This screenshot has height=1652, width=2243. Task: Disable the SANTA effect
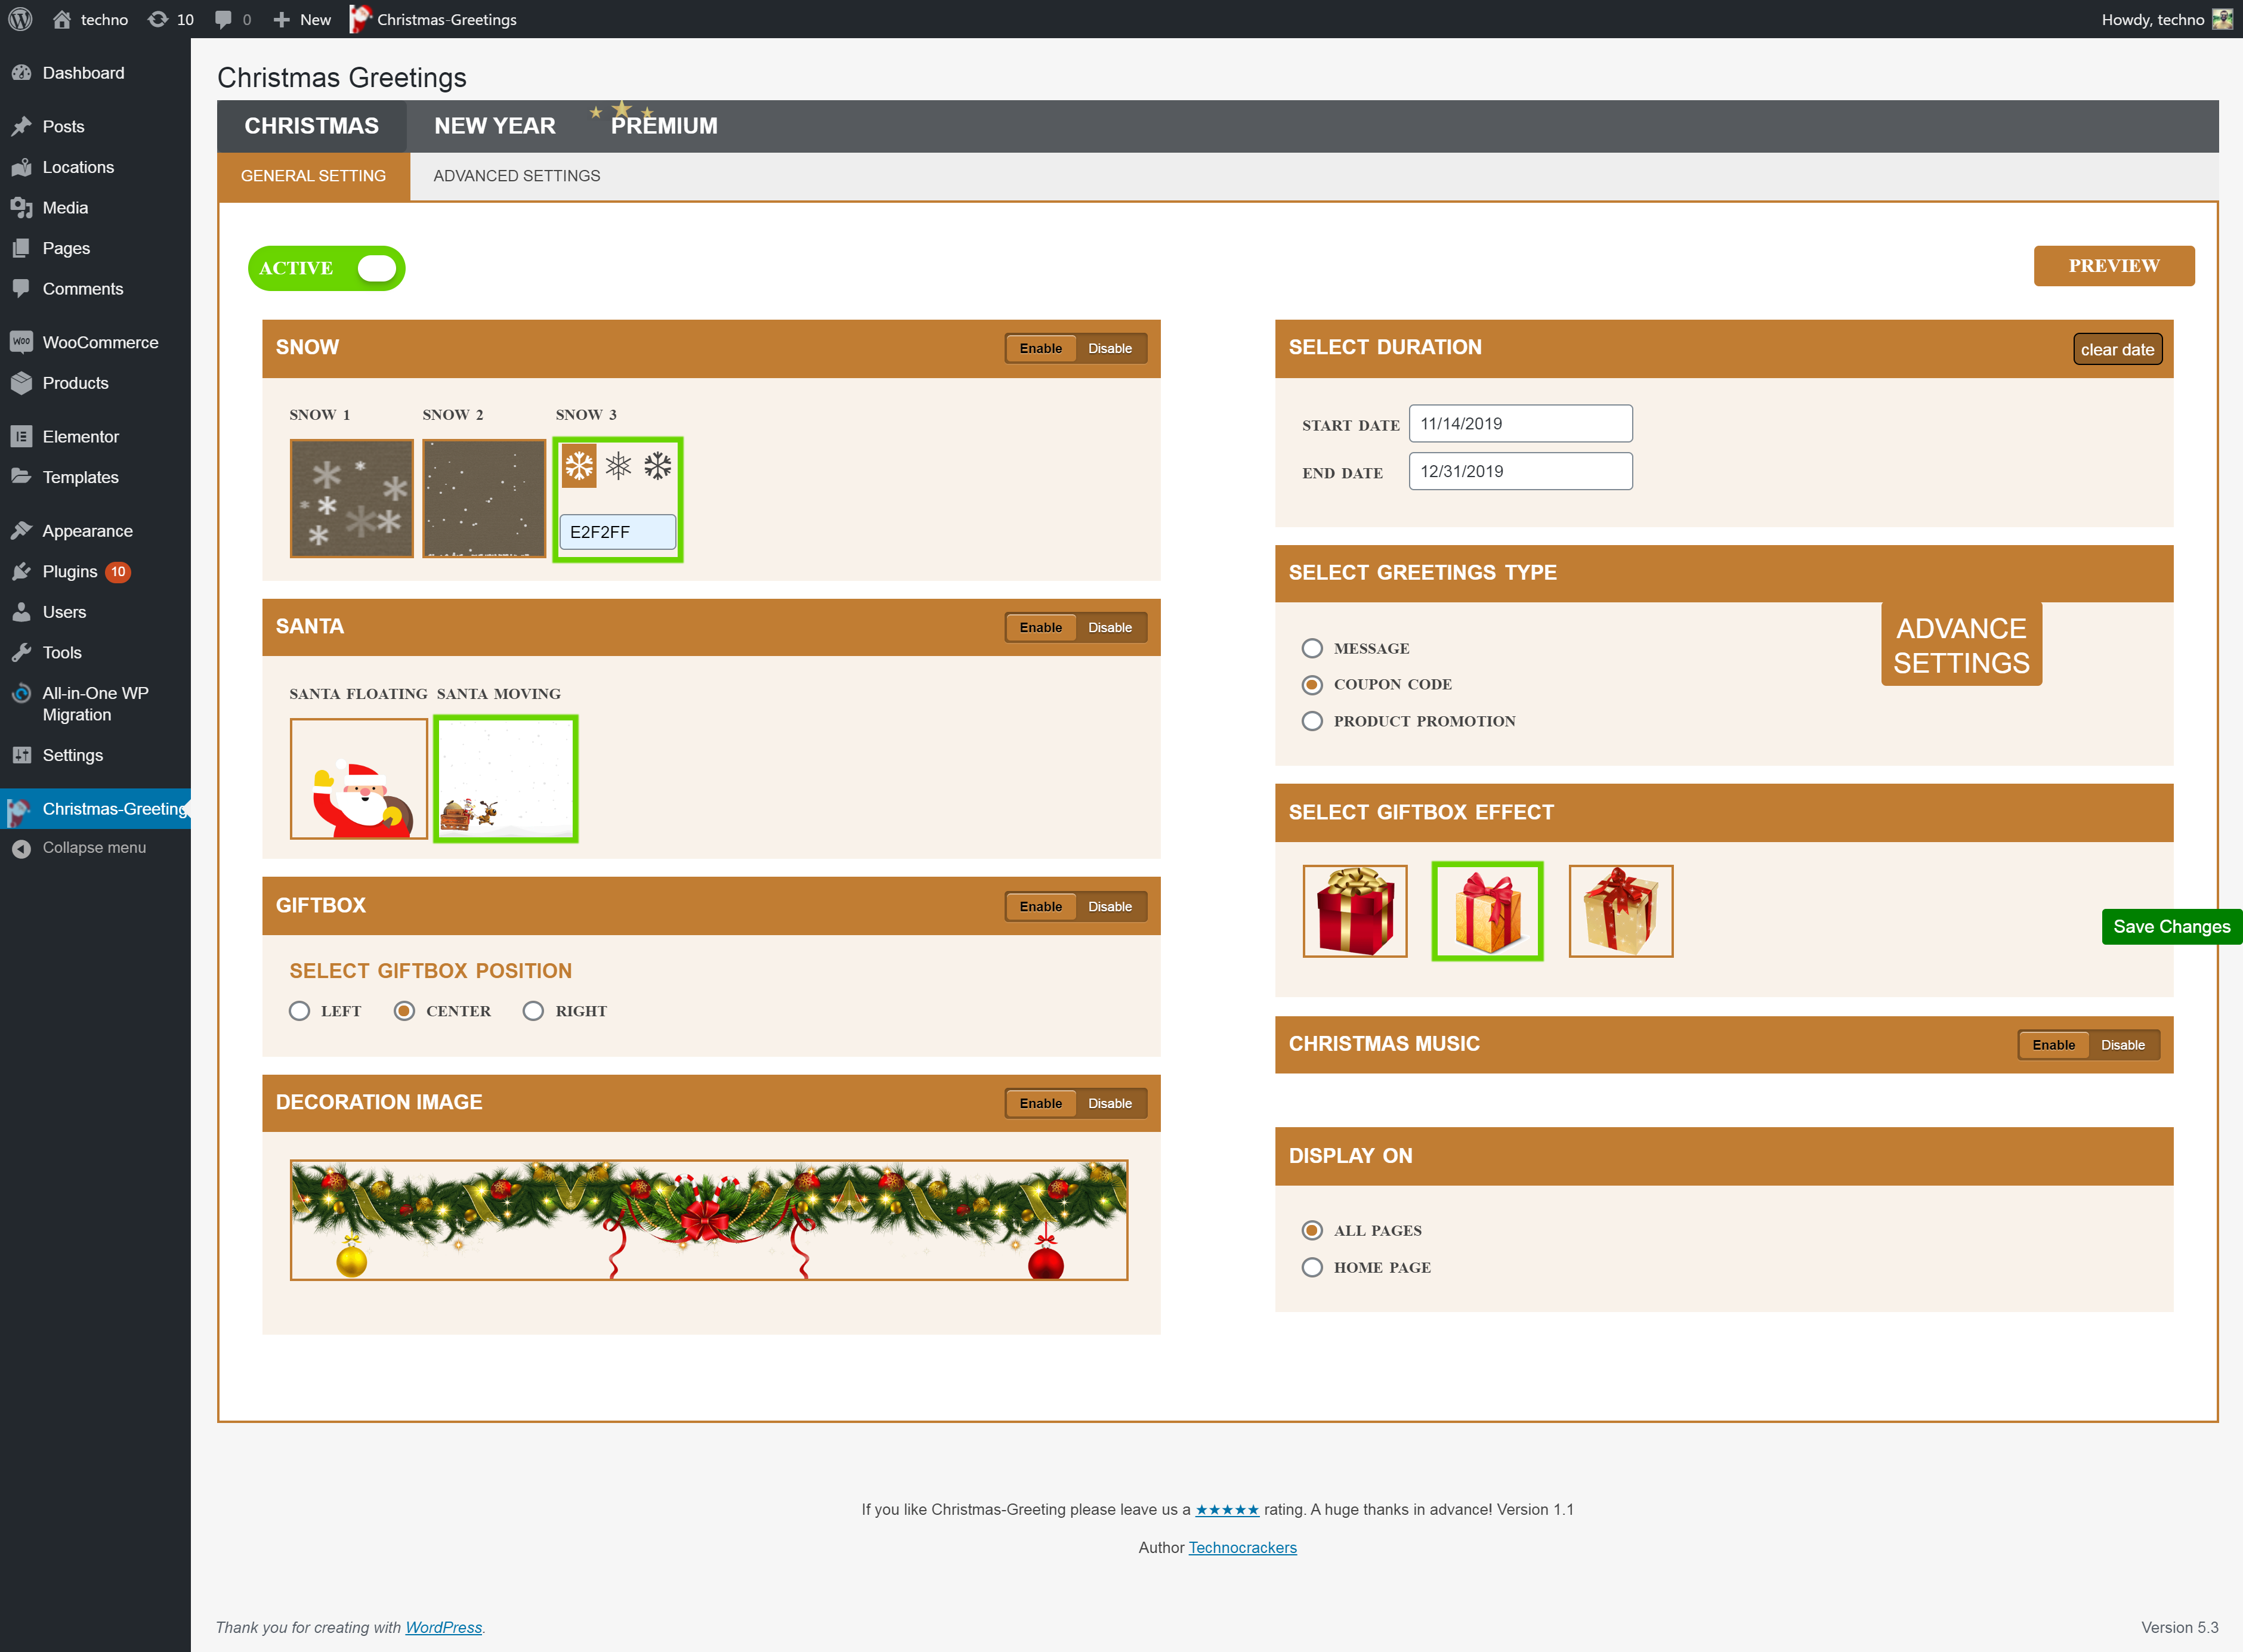(x=1110, y=627)
